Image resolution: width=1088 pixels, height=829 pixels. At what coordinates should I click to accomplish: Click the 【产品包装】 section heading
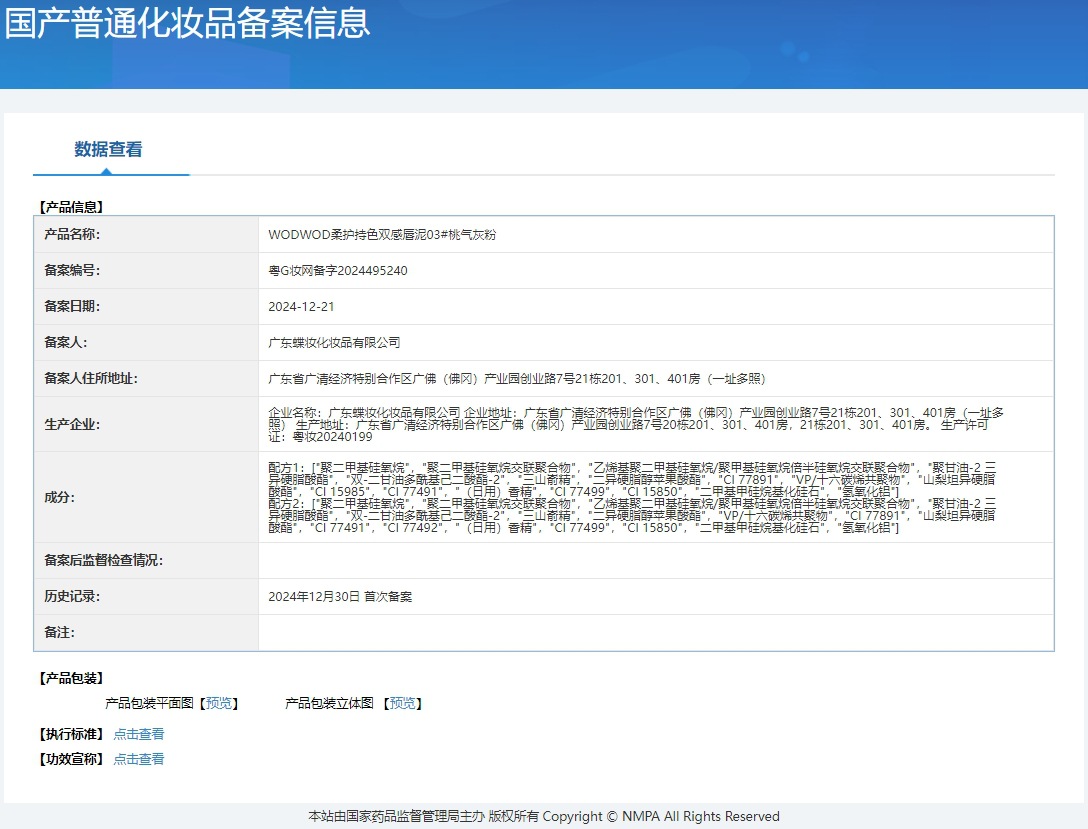tap(71, 678)
